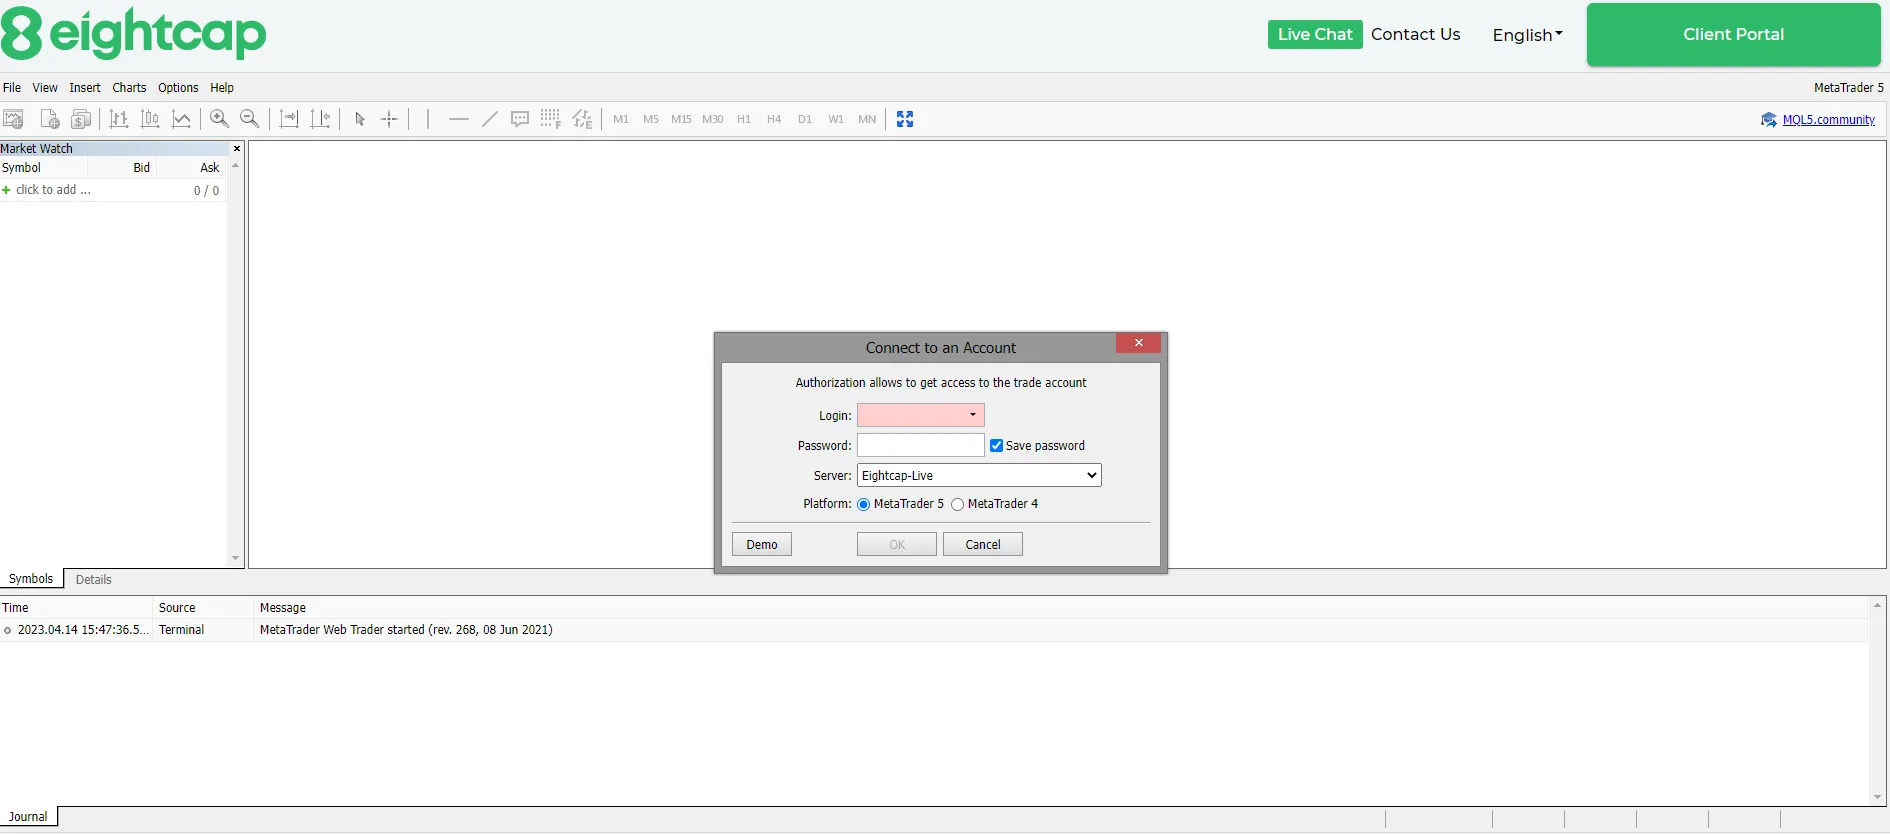Select the Journal tab

coord(28,817)
